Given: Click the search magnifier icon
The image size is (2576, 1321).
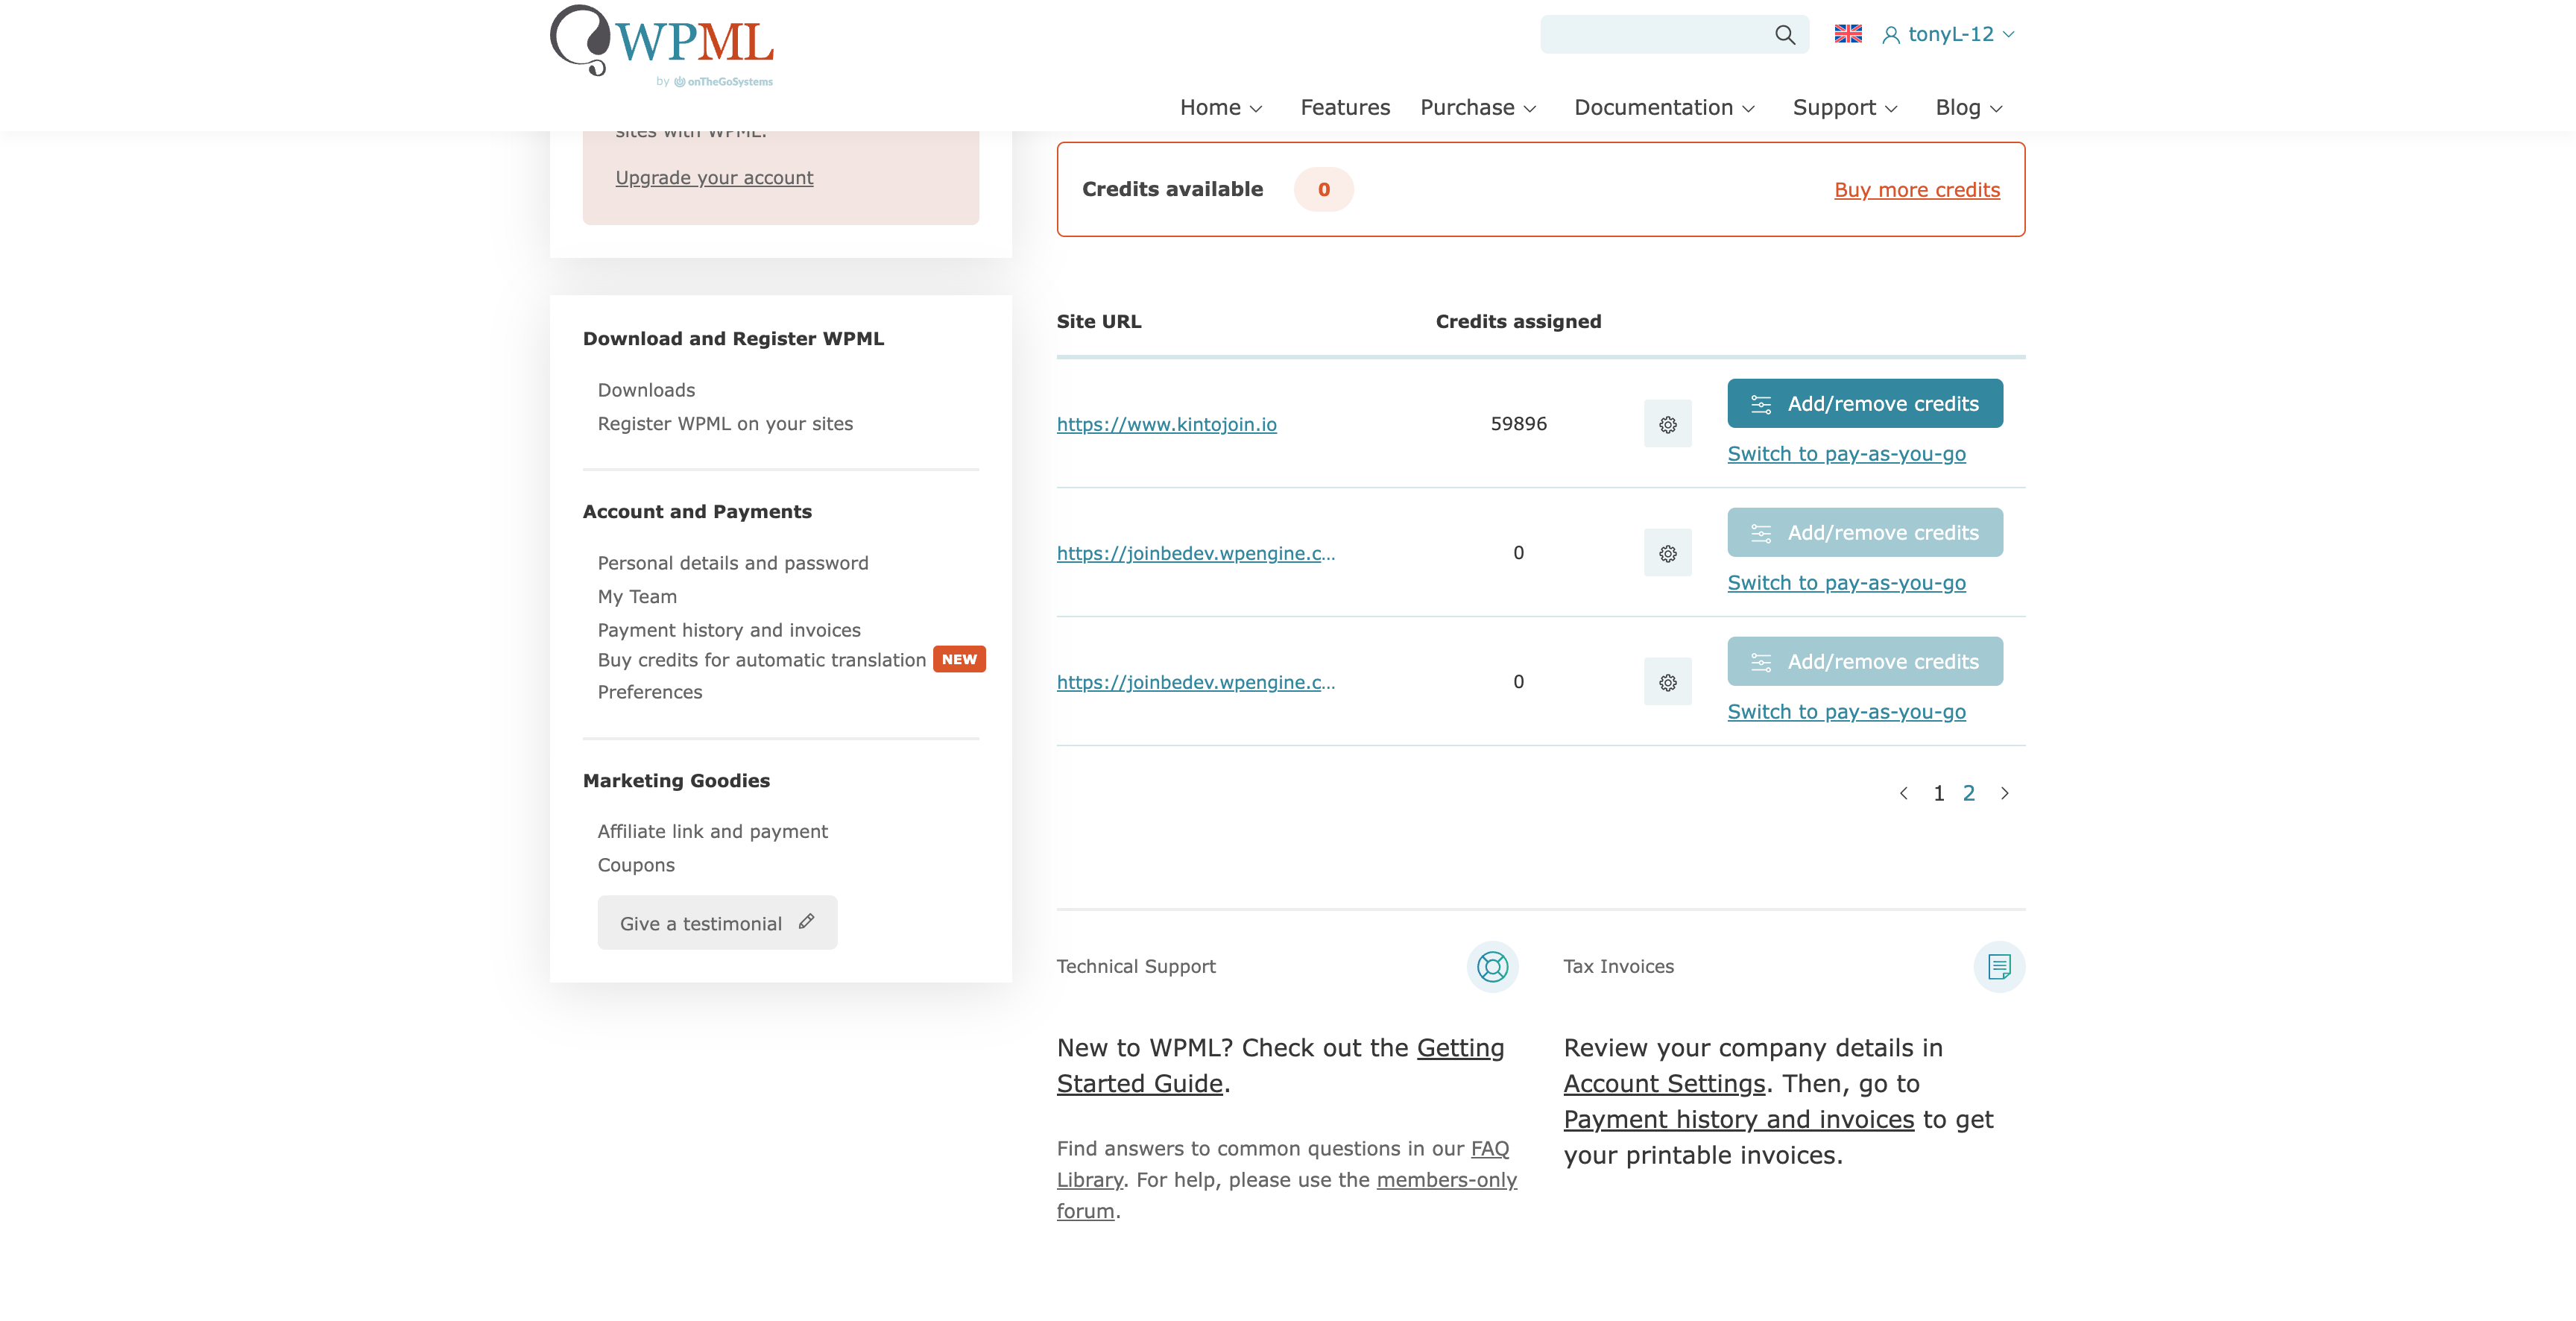Looking at the screenshot, I should coord(1784,35).
